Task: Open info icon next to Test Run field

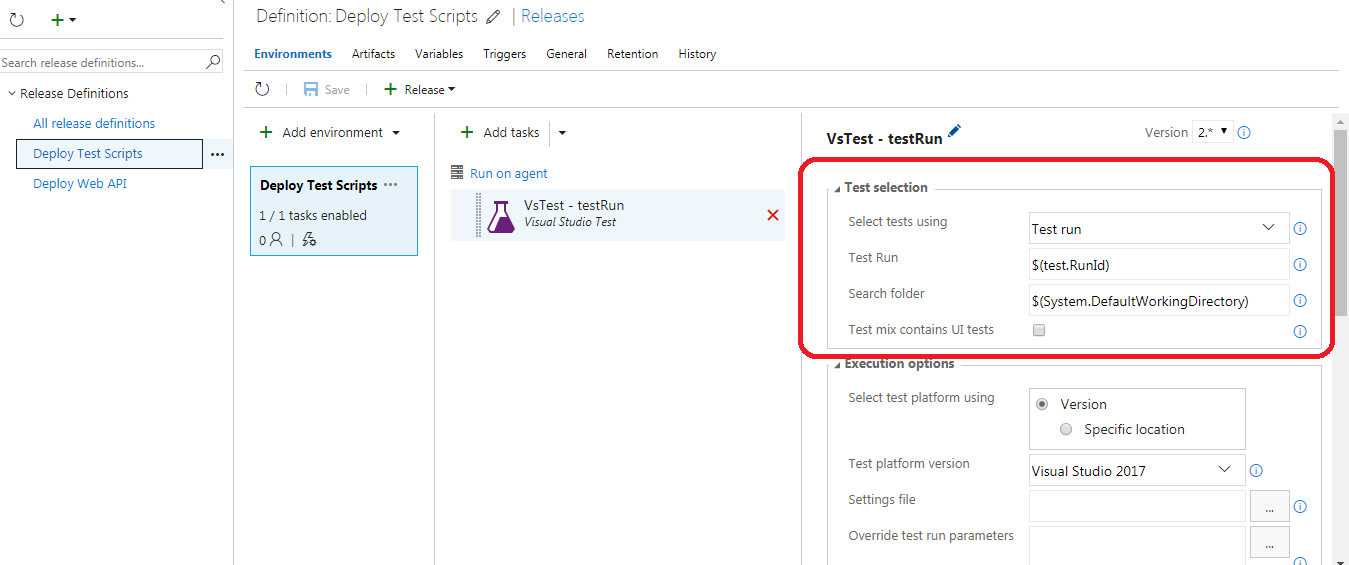Action: click(x=1300, y=265)
